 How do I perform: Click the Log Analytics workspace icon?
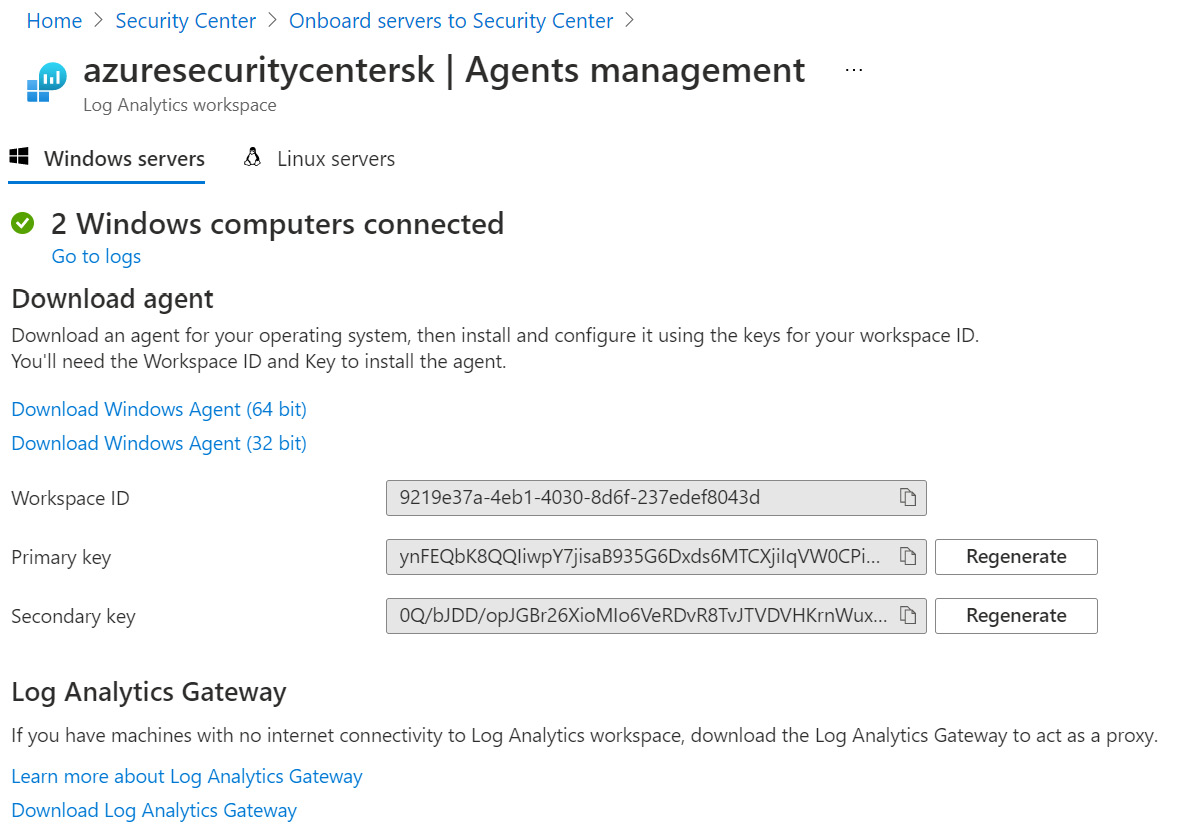click(x=46, y=82)
